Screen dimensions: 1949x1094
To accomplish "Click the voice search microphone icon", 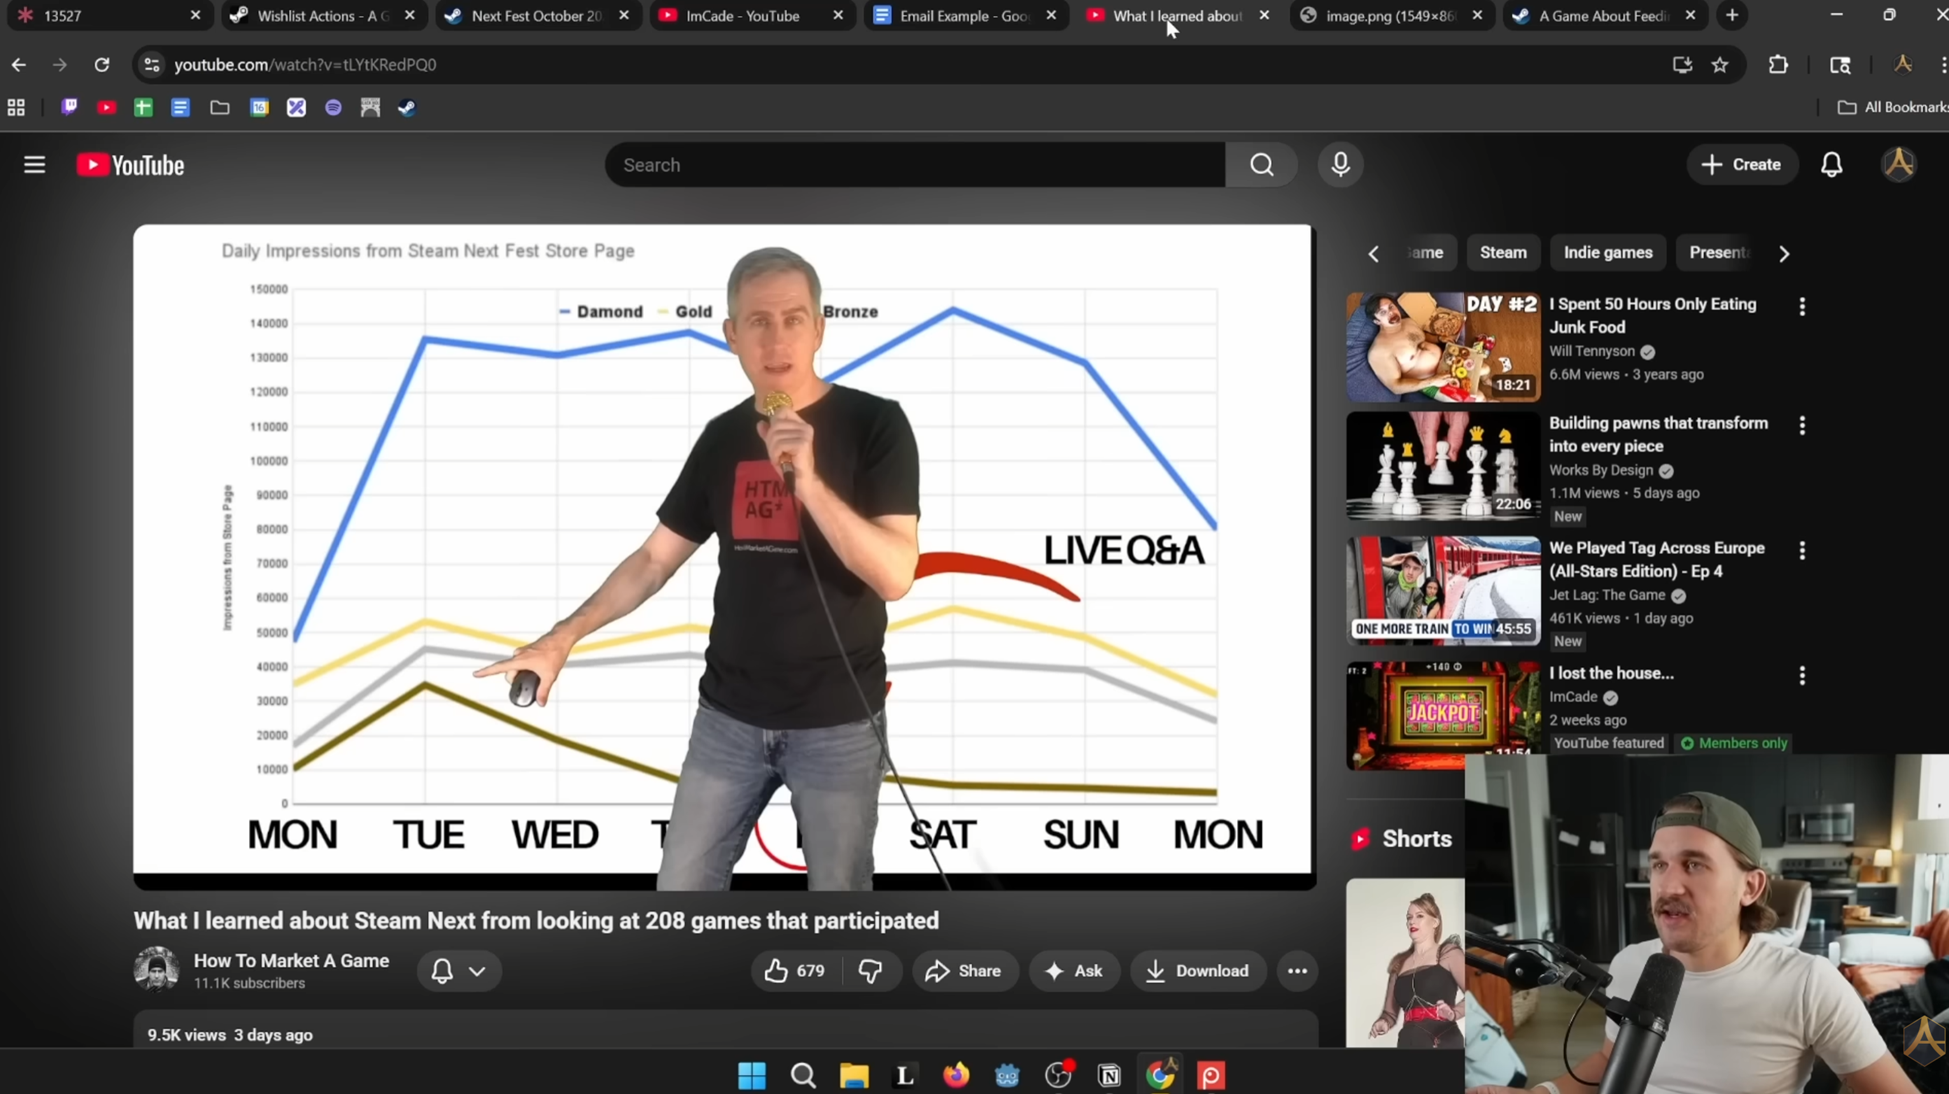I will pos(1340,165).
